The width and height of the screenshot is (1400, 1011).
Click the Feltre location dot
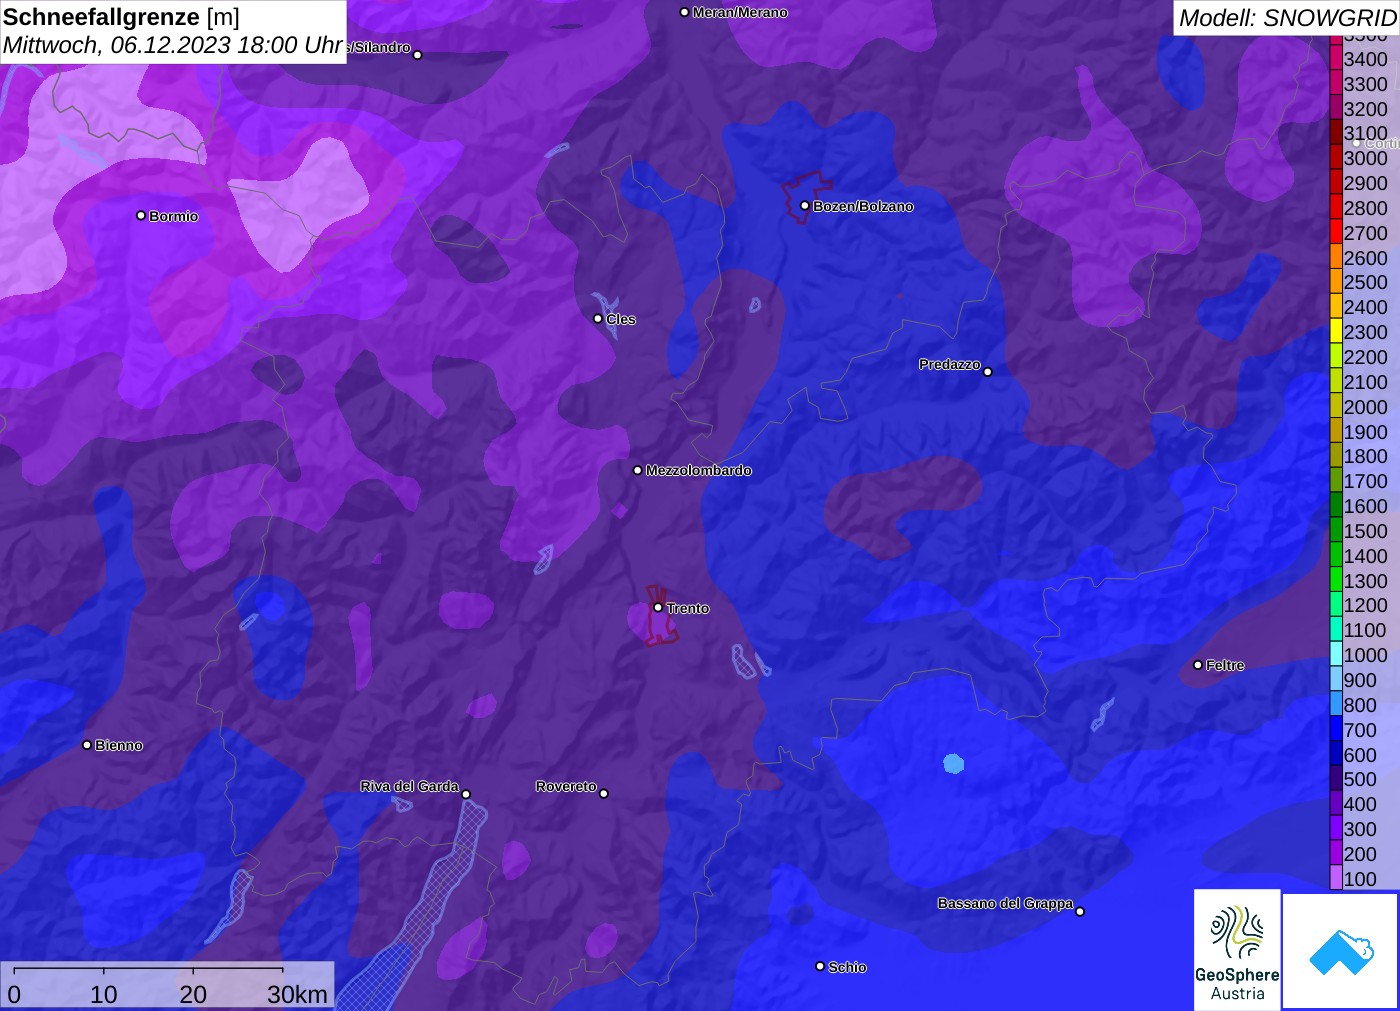(1198, 665)
